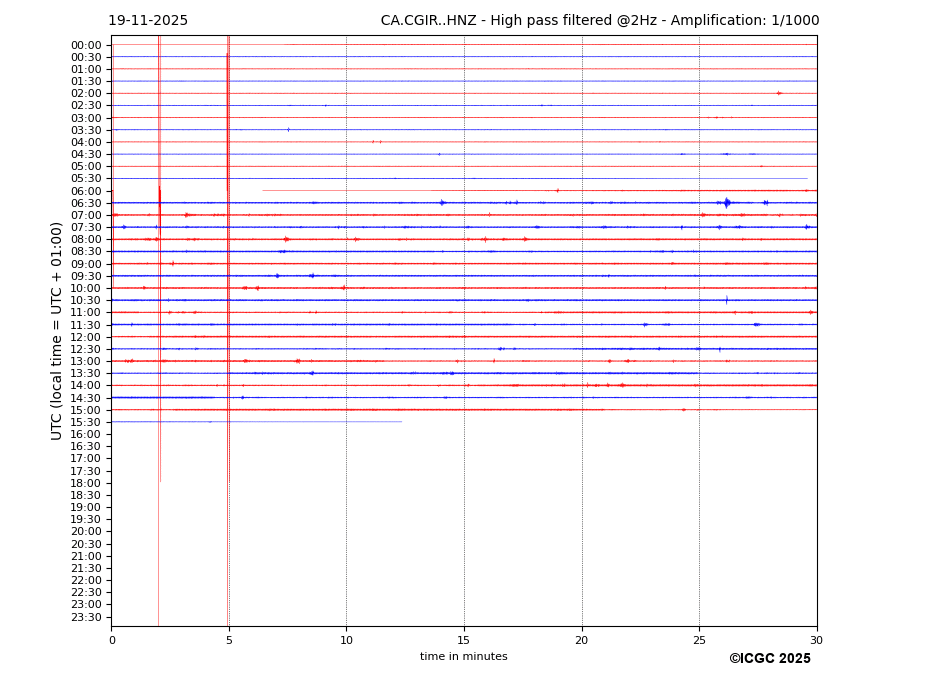Click the CA.CGIR..HNZ plot title

pos(599,21)
